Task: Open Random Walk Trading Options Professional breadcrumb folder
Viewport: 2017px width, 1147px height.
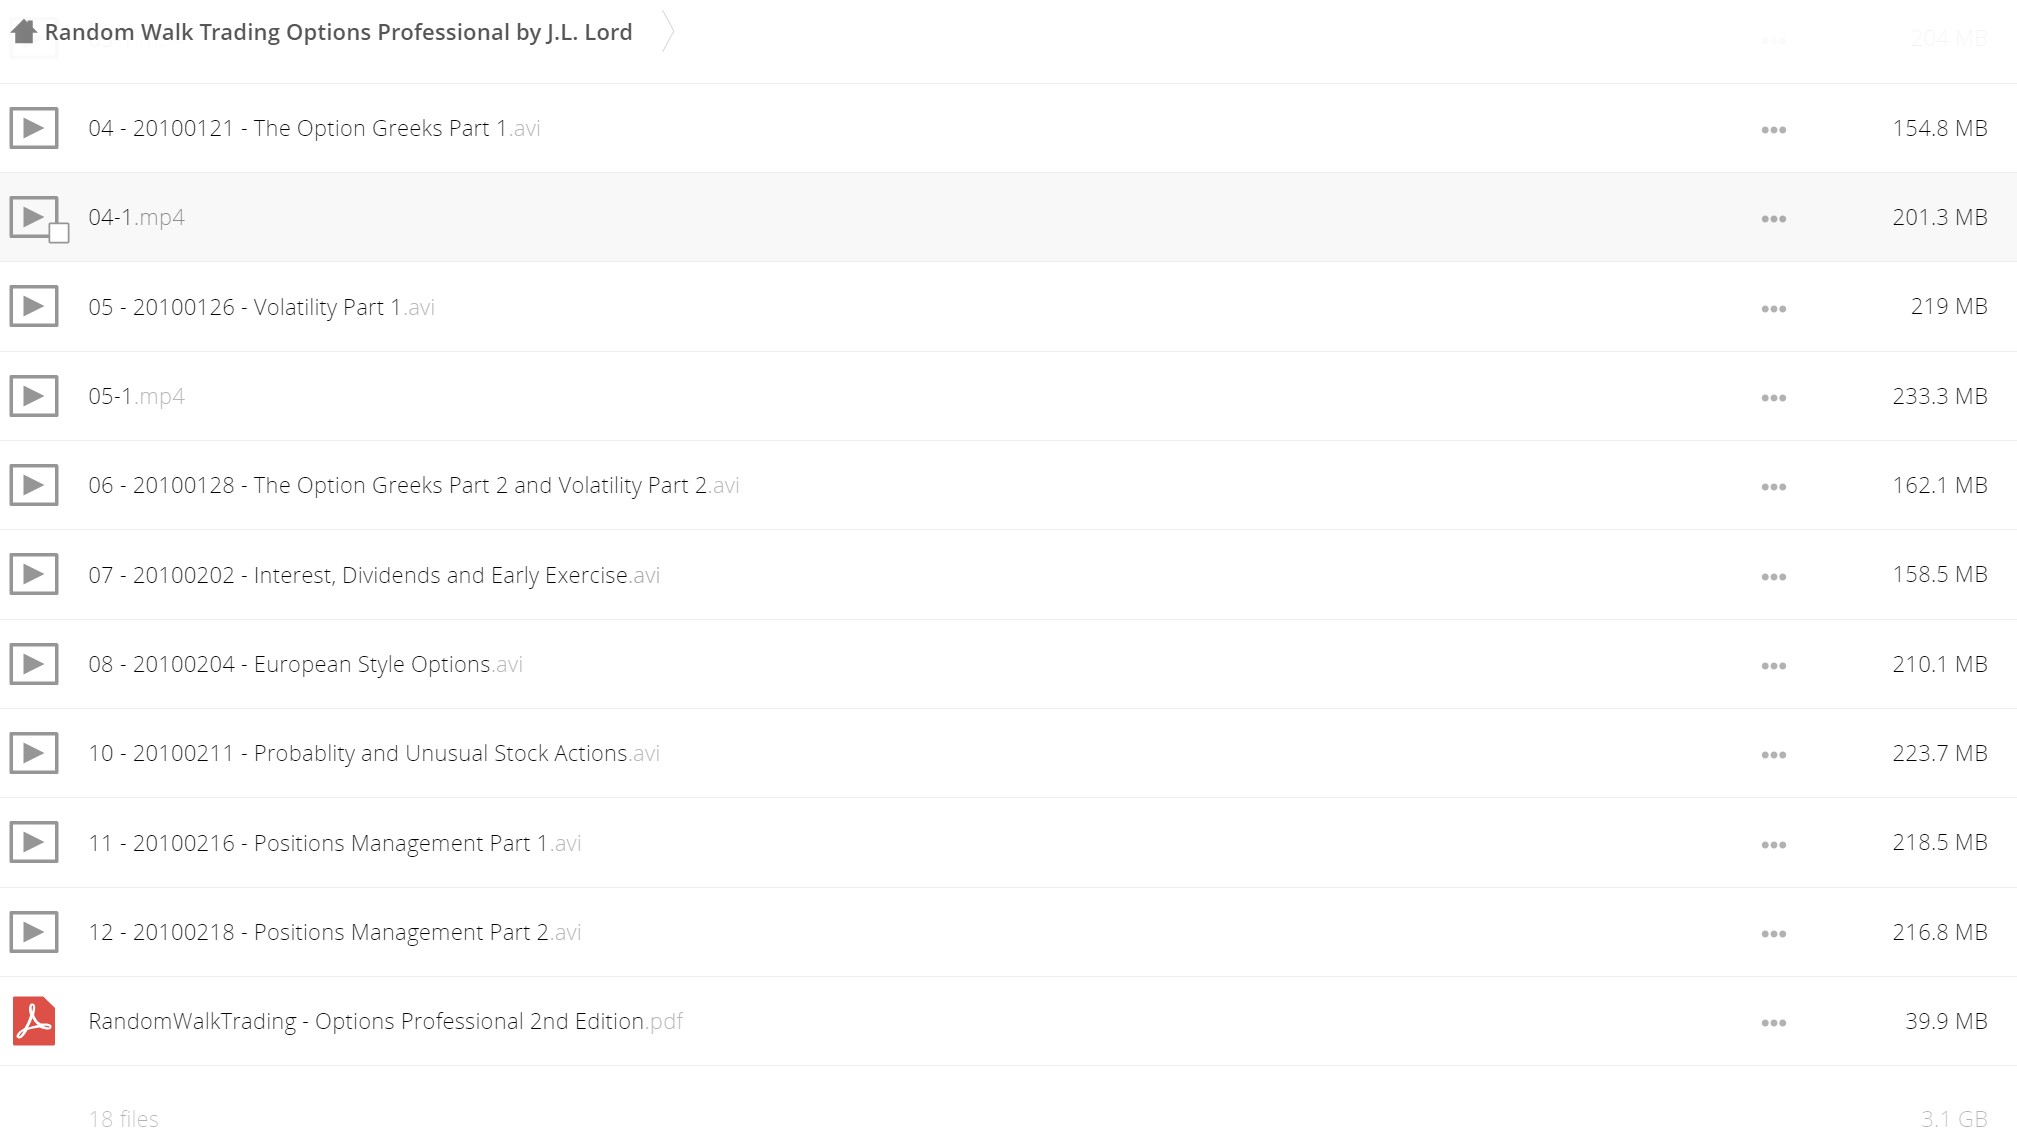Action: [x=338, y=32]
